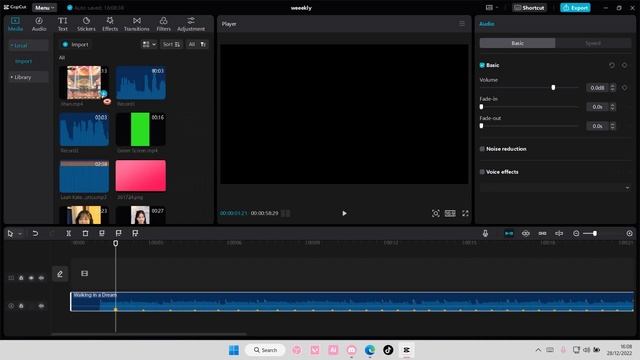The height and width of the screenshot is (360, 640).
Task: Click the Import button in media panel
Action: click(76, 44)
